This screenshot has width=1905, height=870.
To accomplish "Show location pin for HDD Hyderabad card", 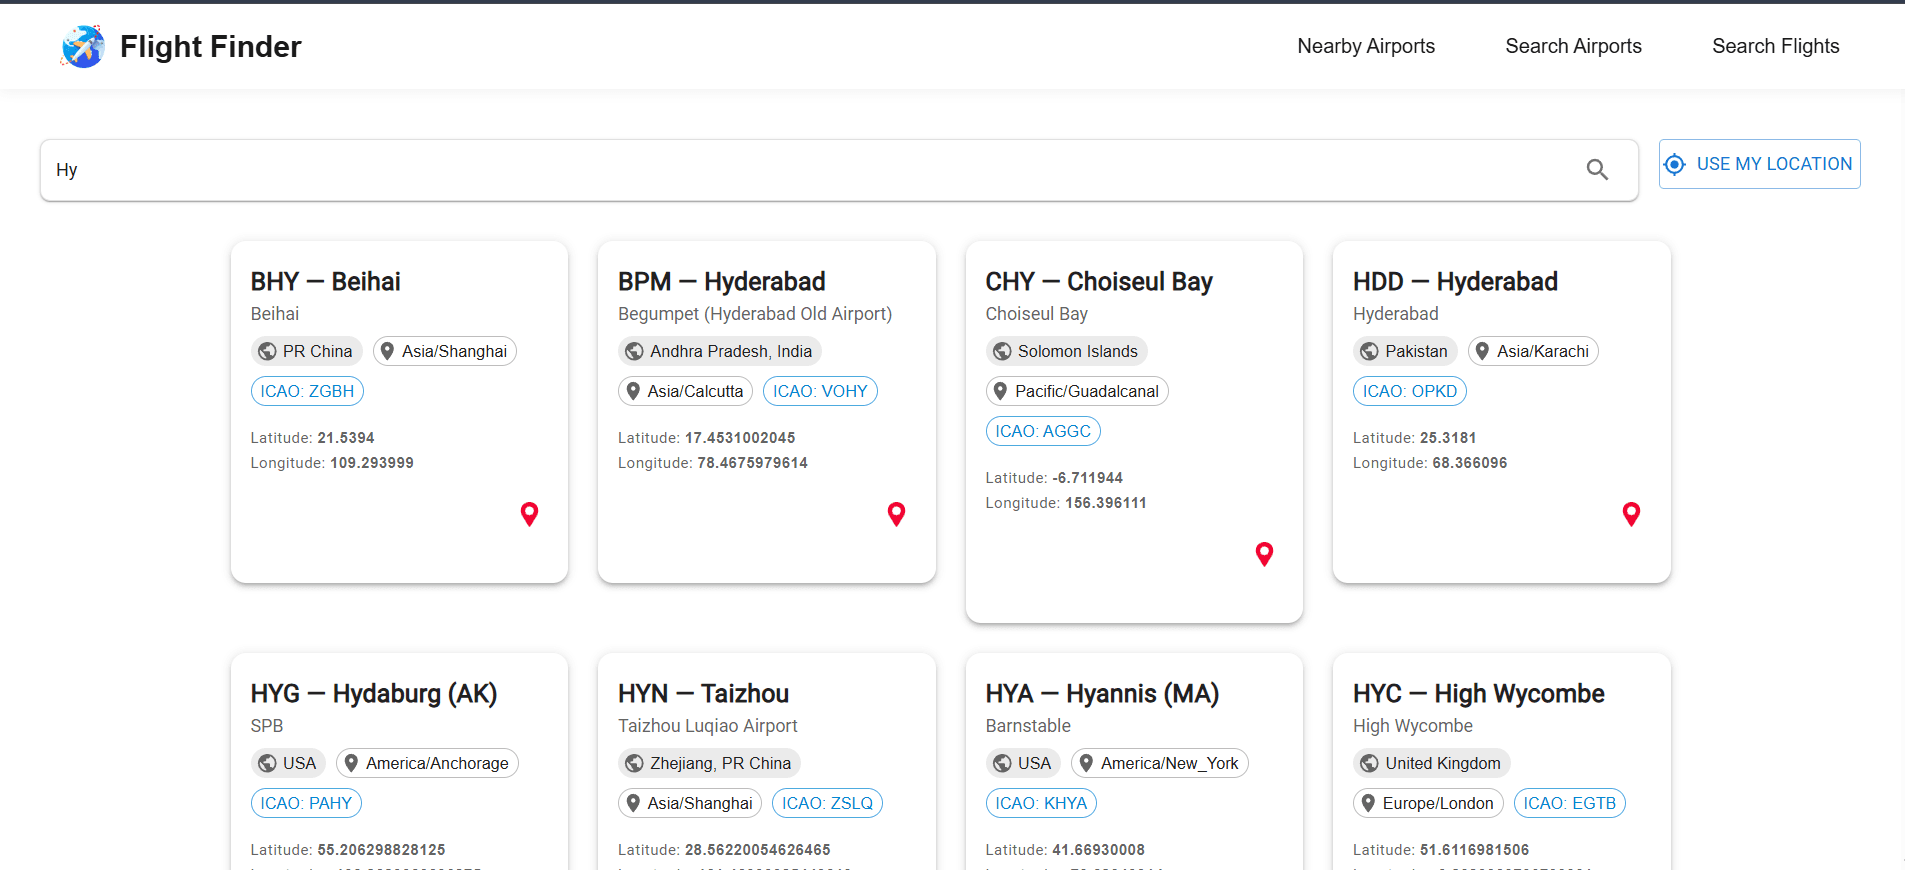I will (x=1631, y=514).
